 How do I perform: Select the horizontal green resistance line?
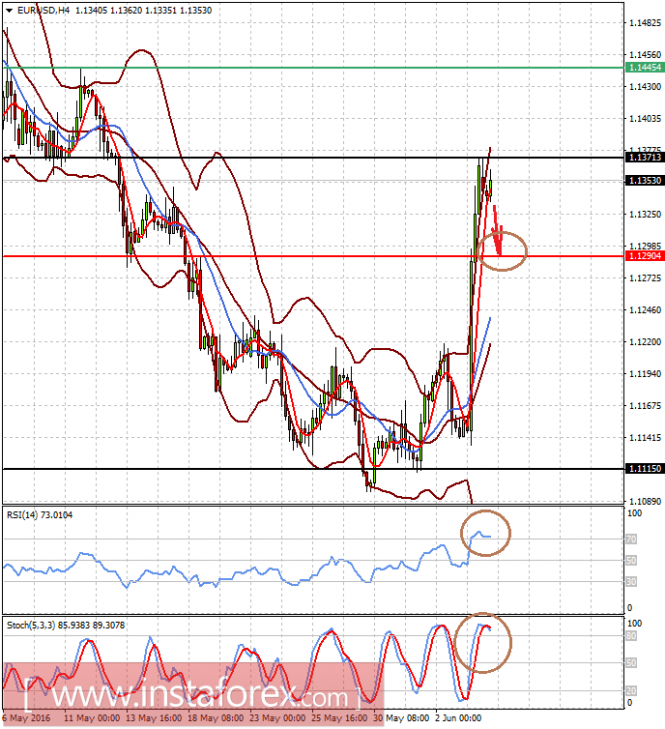(313, 68)
